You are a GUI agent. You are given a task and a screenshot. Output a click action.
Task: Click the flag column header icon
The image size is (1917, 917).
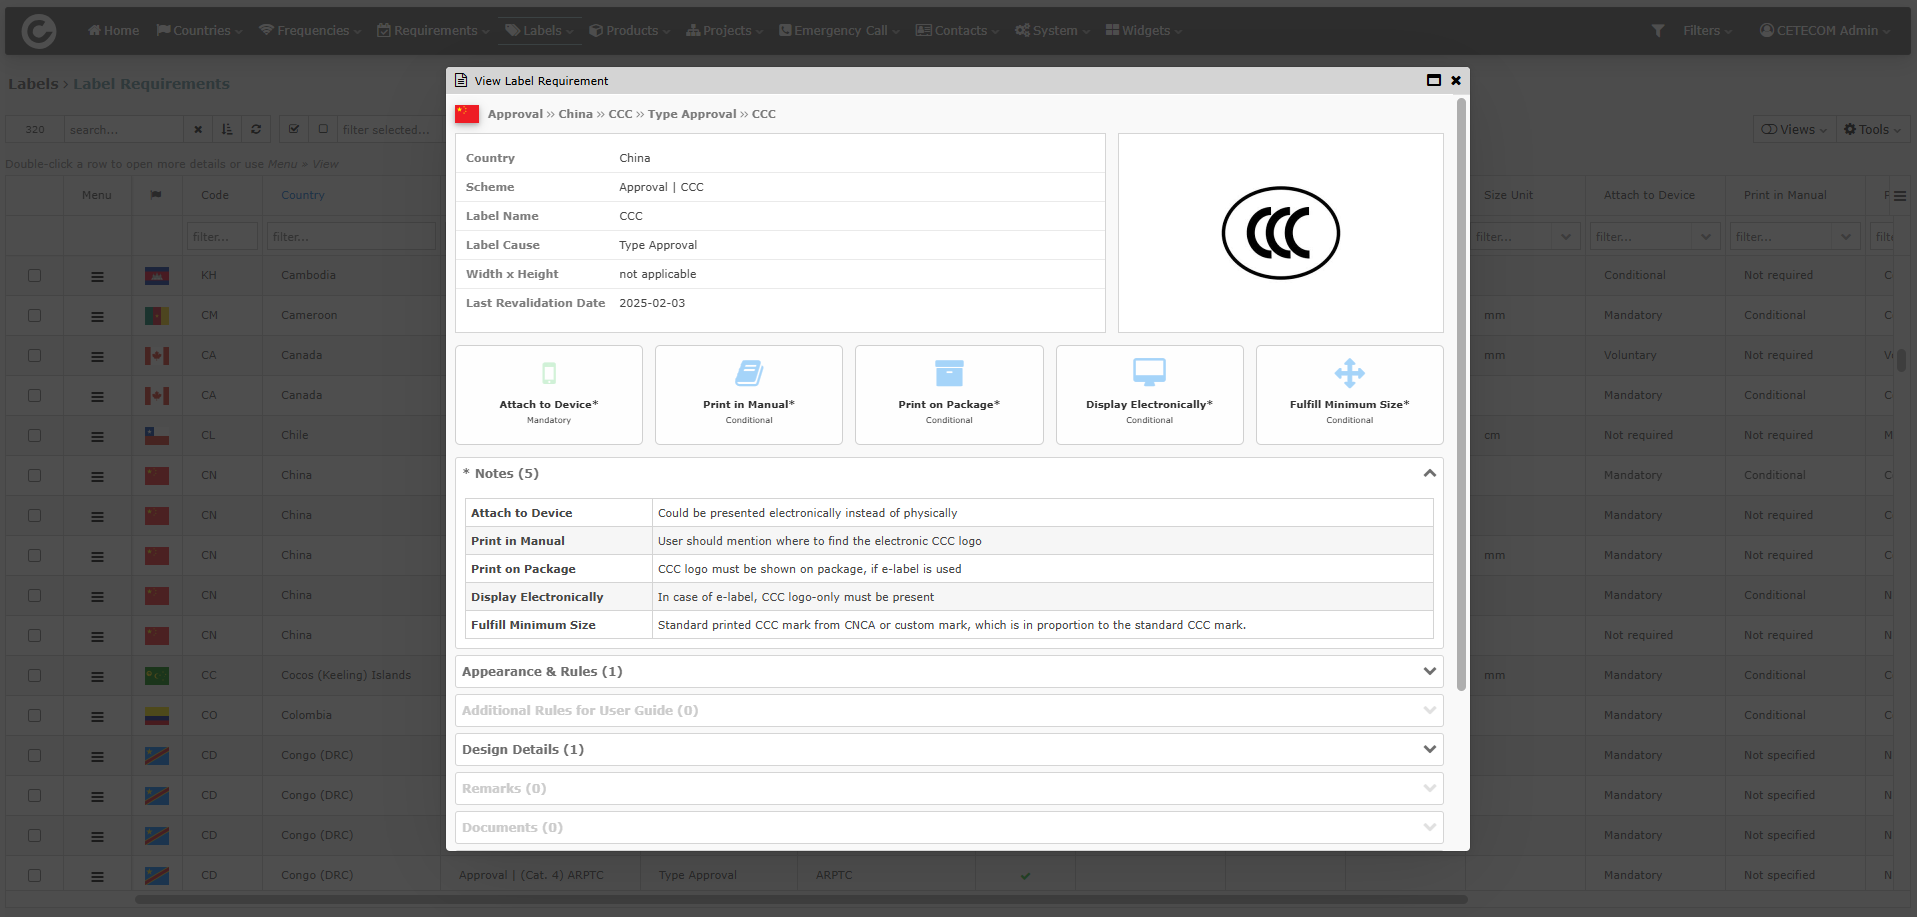[156, 195]
